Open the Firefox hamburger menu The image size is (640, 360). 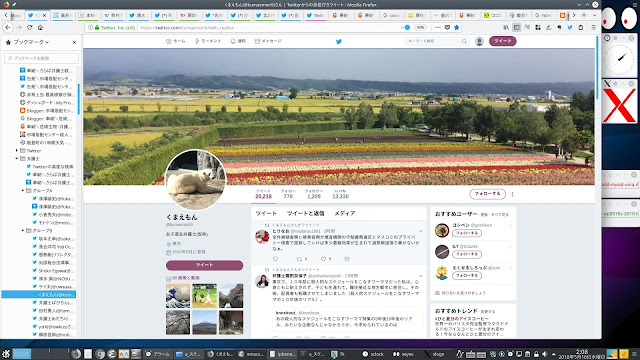click(x=593, y=27)
